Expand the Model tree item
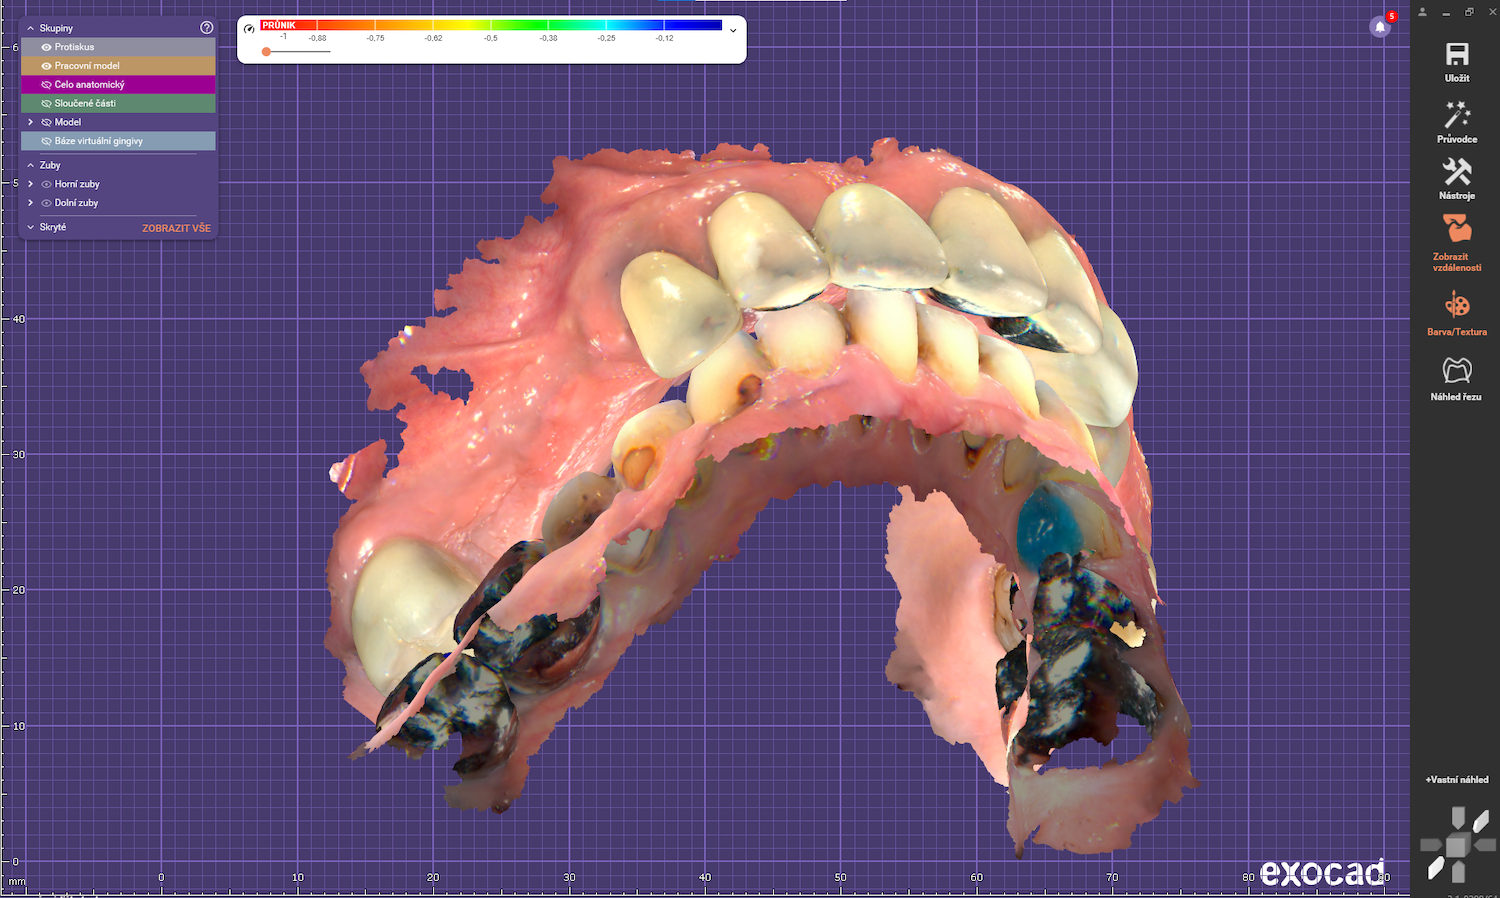 click(31, 122)
